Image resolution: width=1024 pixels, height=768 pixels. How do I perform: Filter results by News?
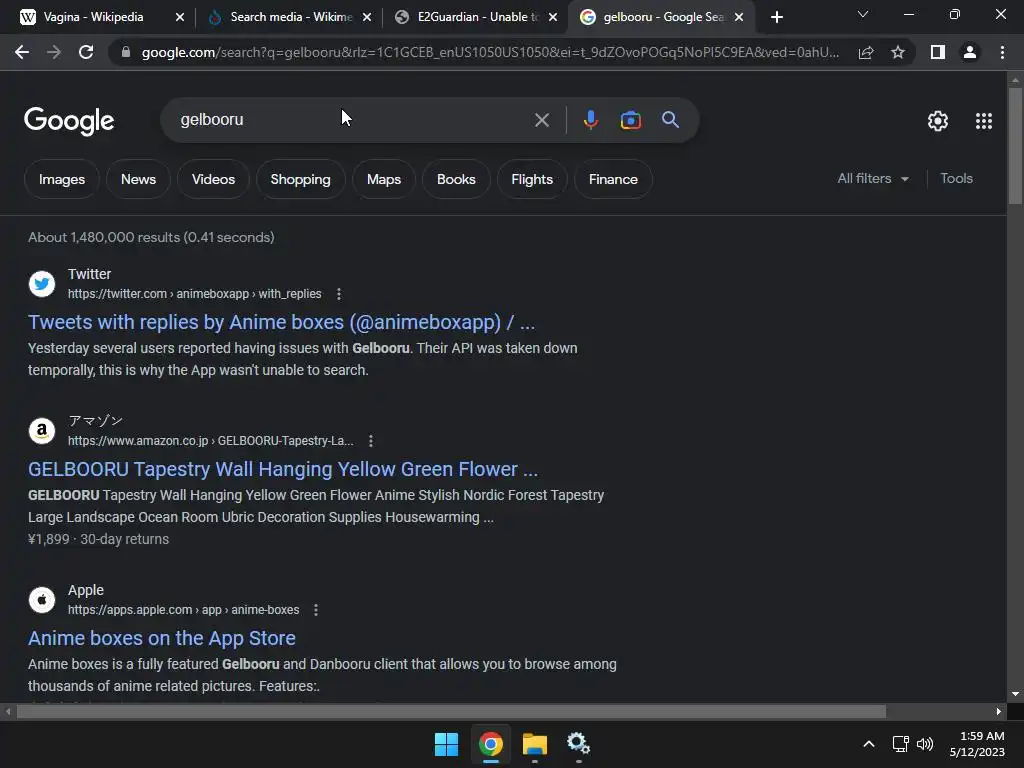click(138, 179)
